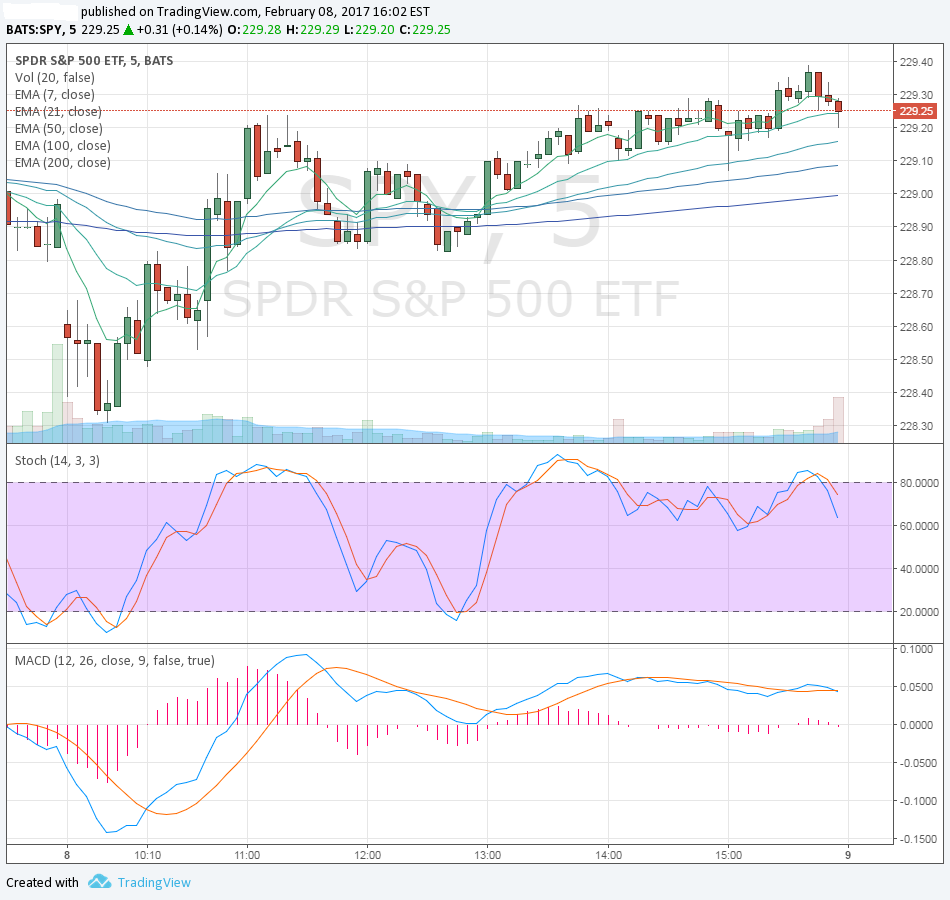
Task: Click the MACD (12, 26, close, 9, false, true) label
Action: [x=115, y=661]
